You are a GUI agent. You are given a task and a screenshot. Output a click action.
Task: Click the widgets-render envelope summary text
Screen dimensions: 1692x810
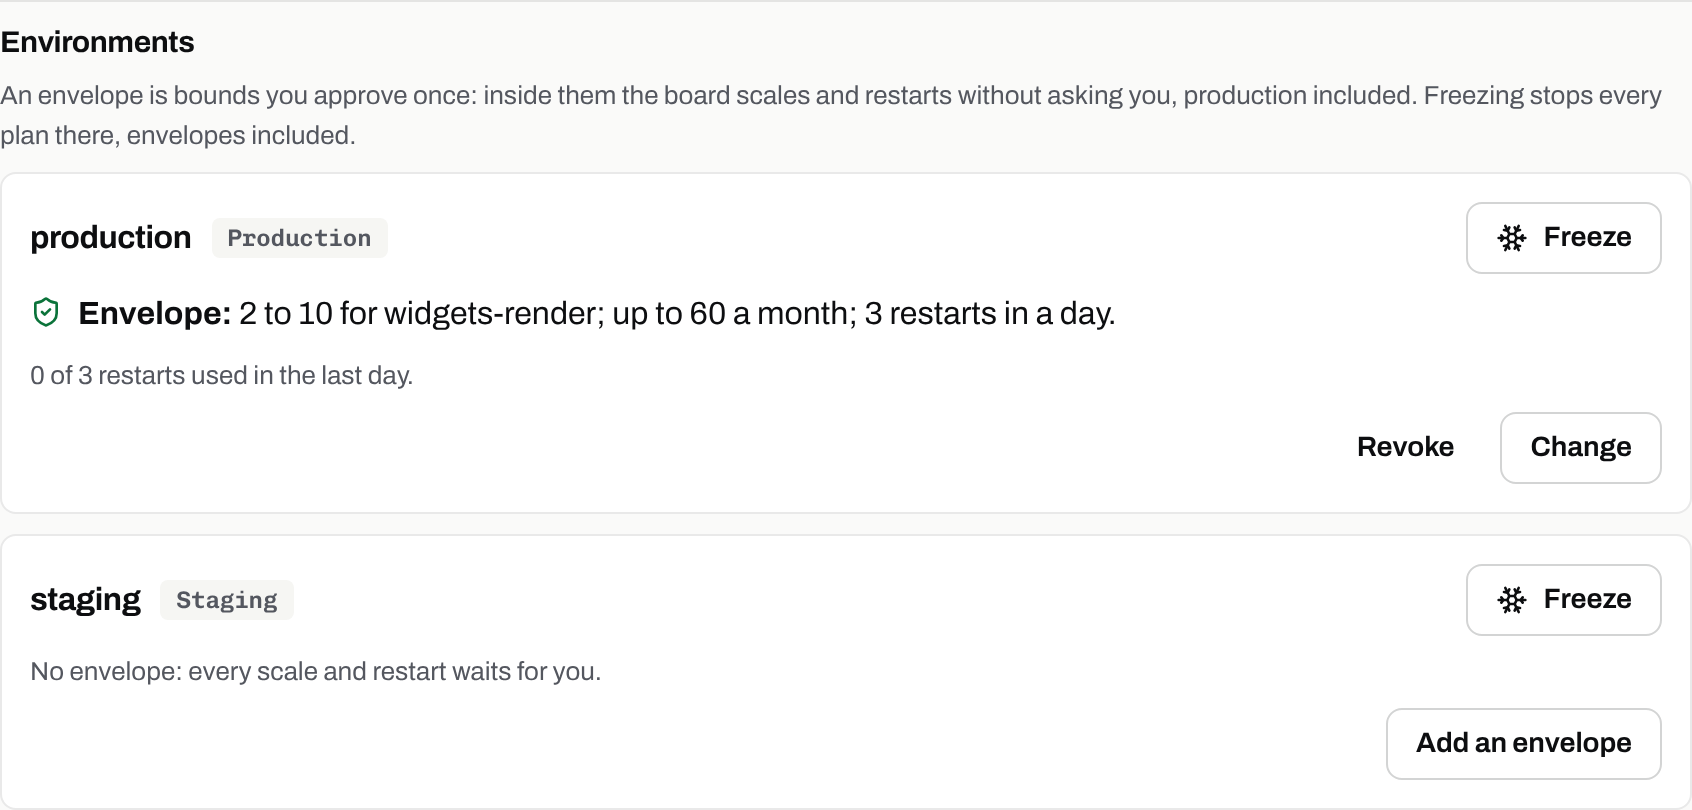(x=597, y=314)
